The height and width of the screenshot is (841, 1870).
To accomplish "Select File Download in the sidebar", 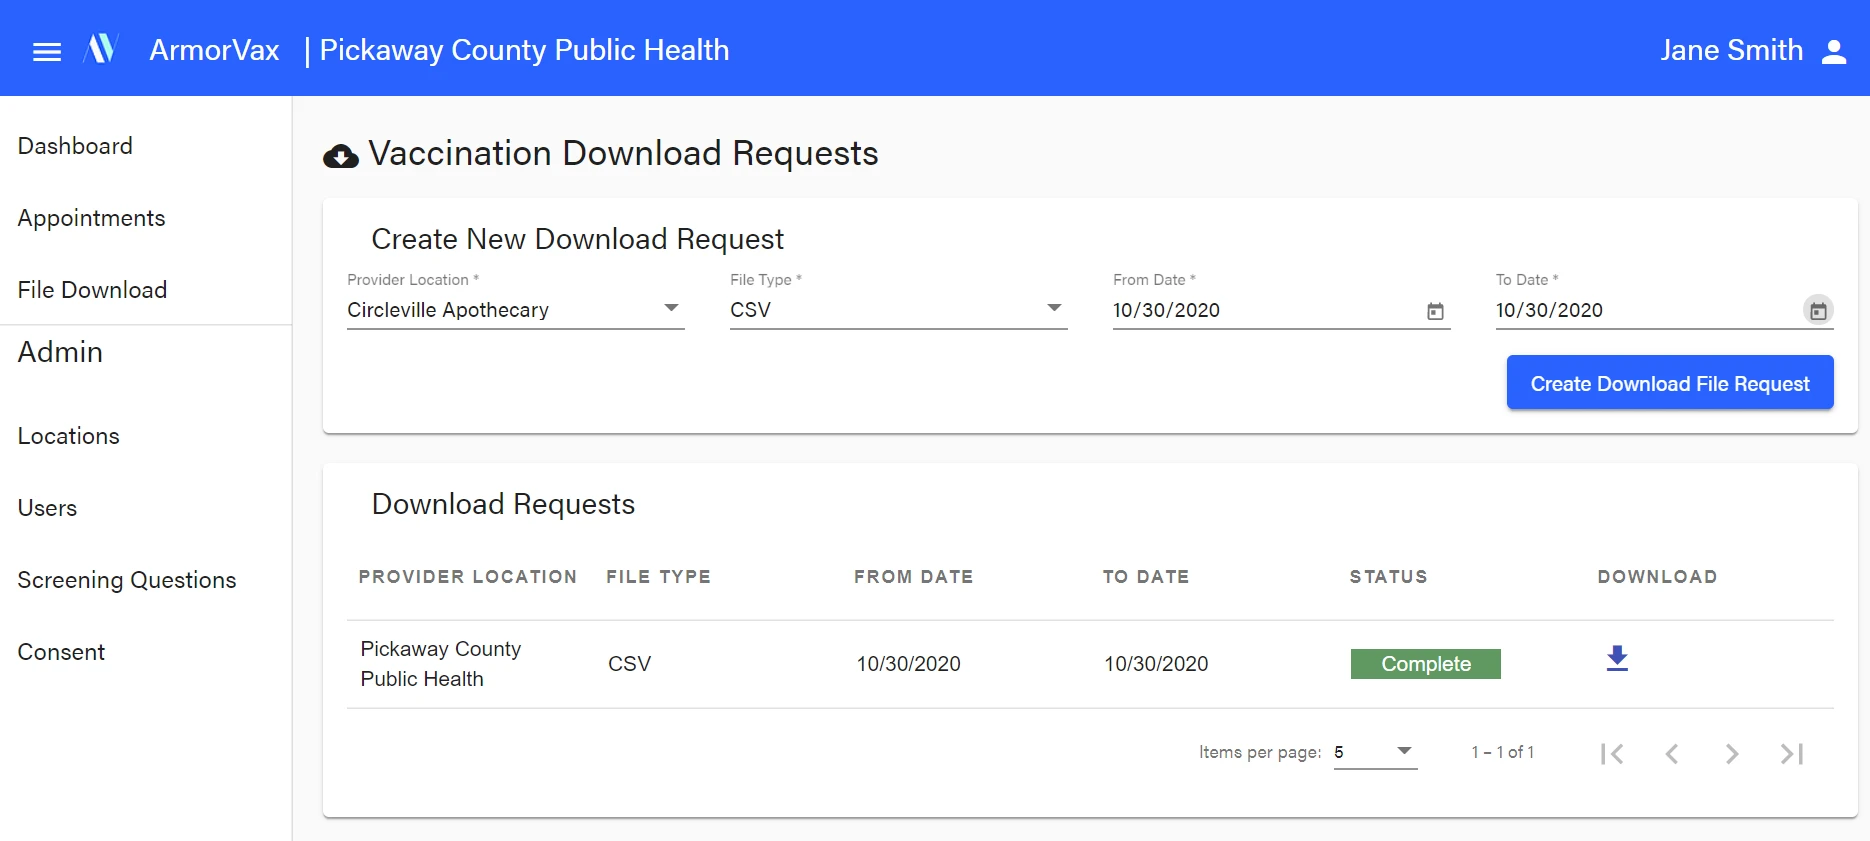I will point(92,290).
